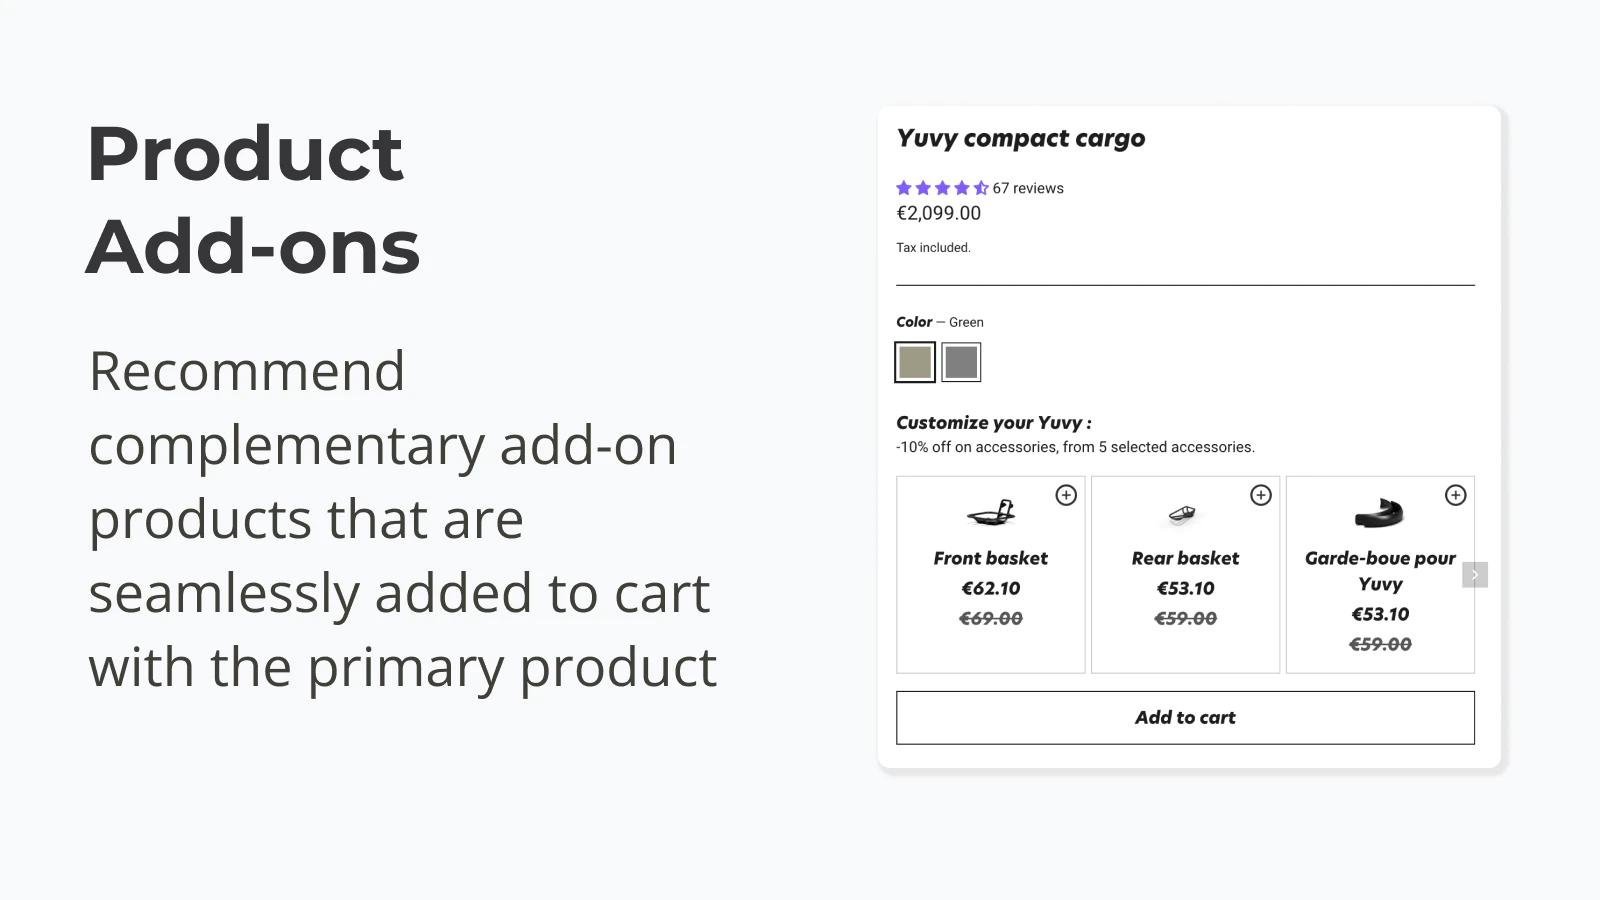Viewport: 1600px width, 900px height.
Task: Click the Rear basket price €53.10
Action: tap(1185, 589)
